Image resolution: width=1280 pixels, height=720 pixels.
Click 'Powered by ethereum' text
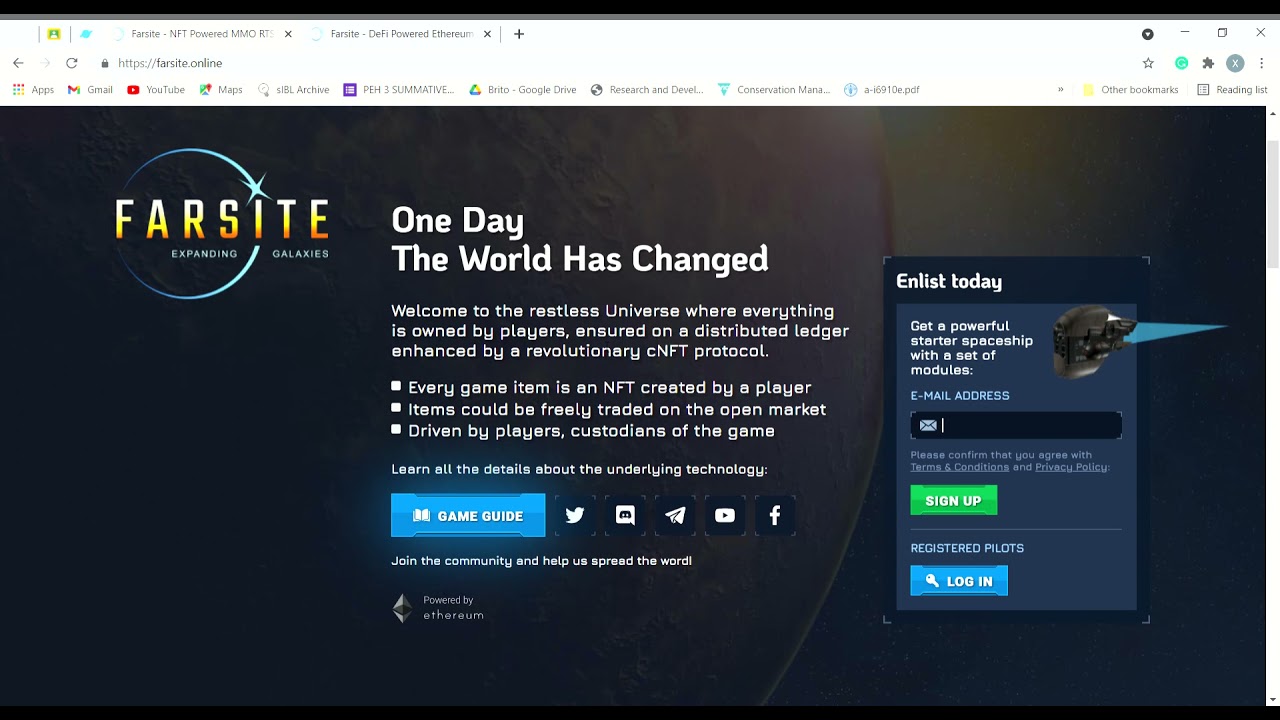coord(453,608)
